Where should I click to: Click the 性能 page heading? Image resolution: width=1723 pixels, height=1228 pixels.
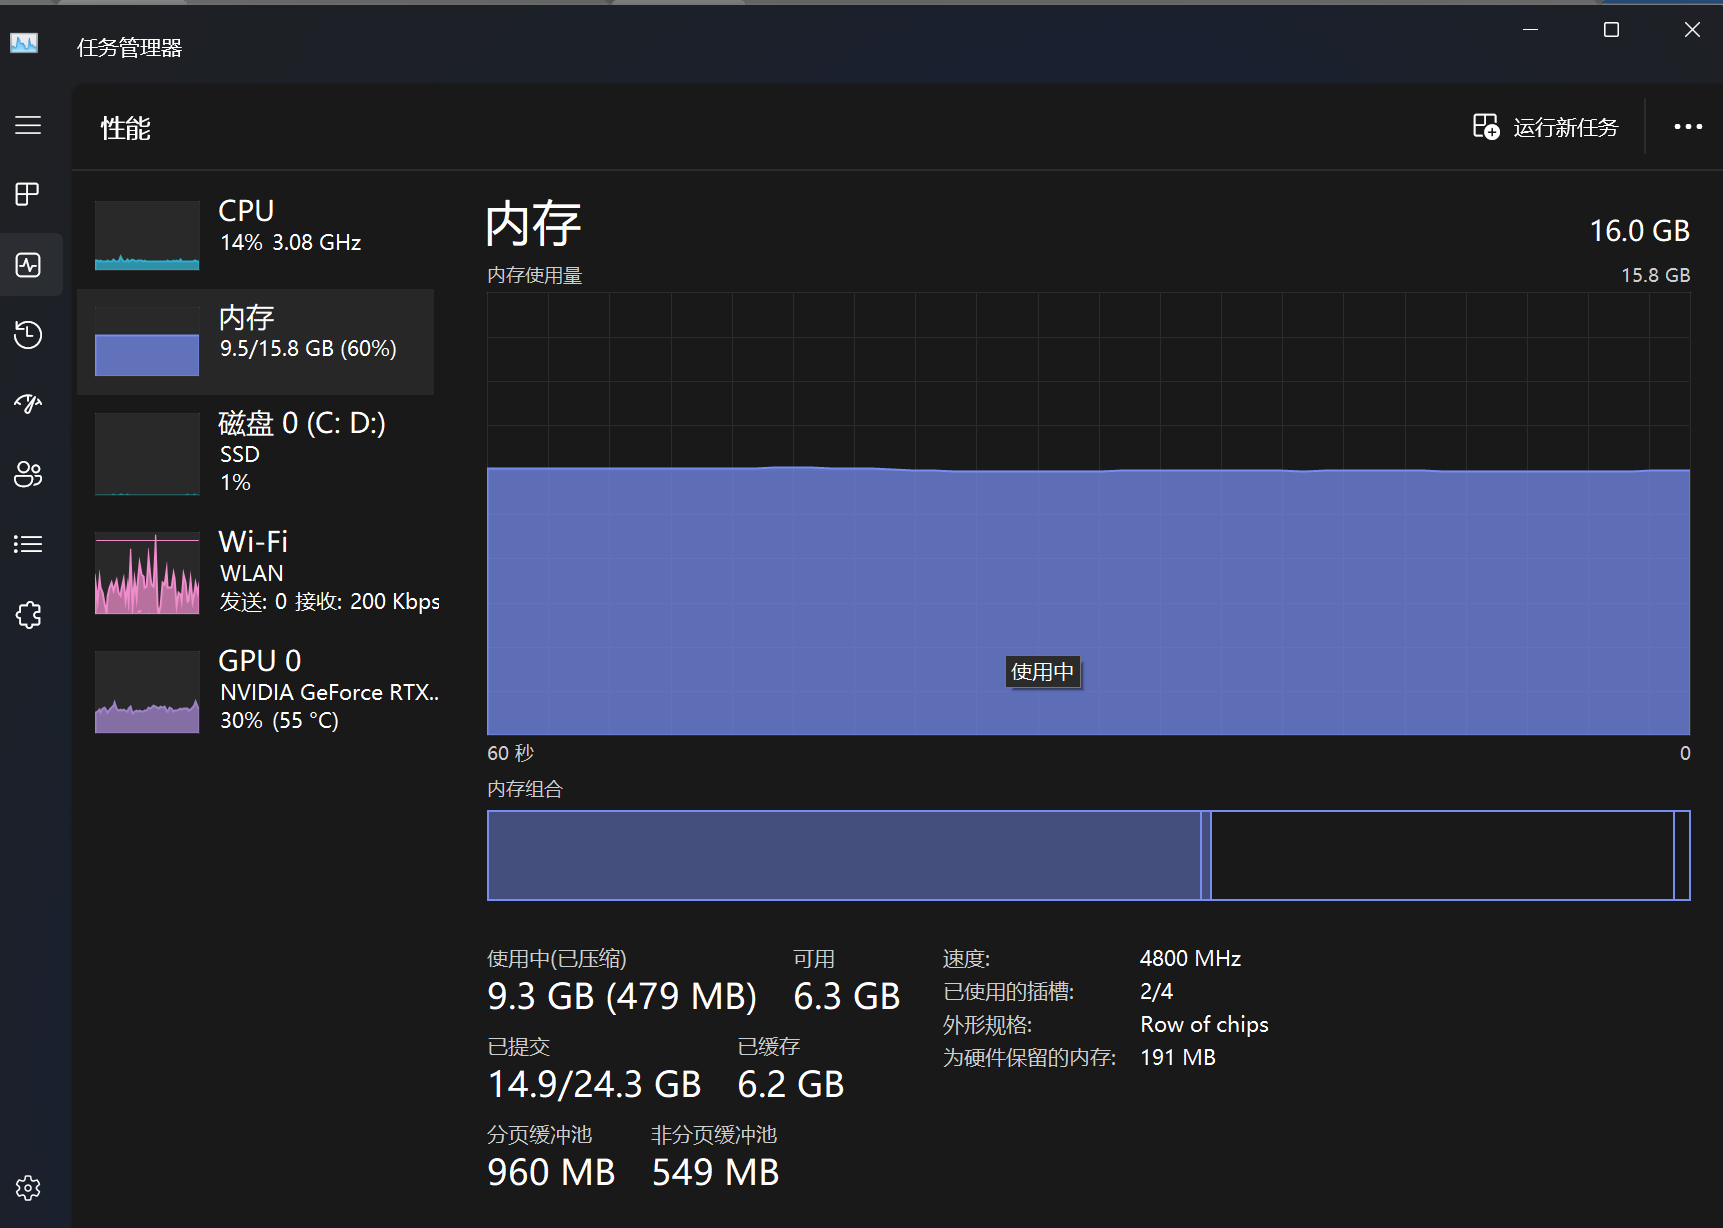[x=126, y=128]
